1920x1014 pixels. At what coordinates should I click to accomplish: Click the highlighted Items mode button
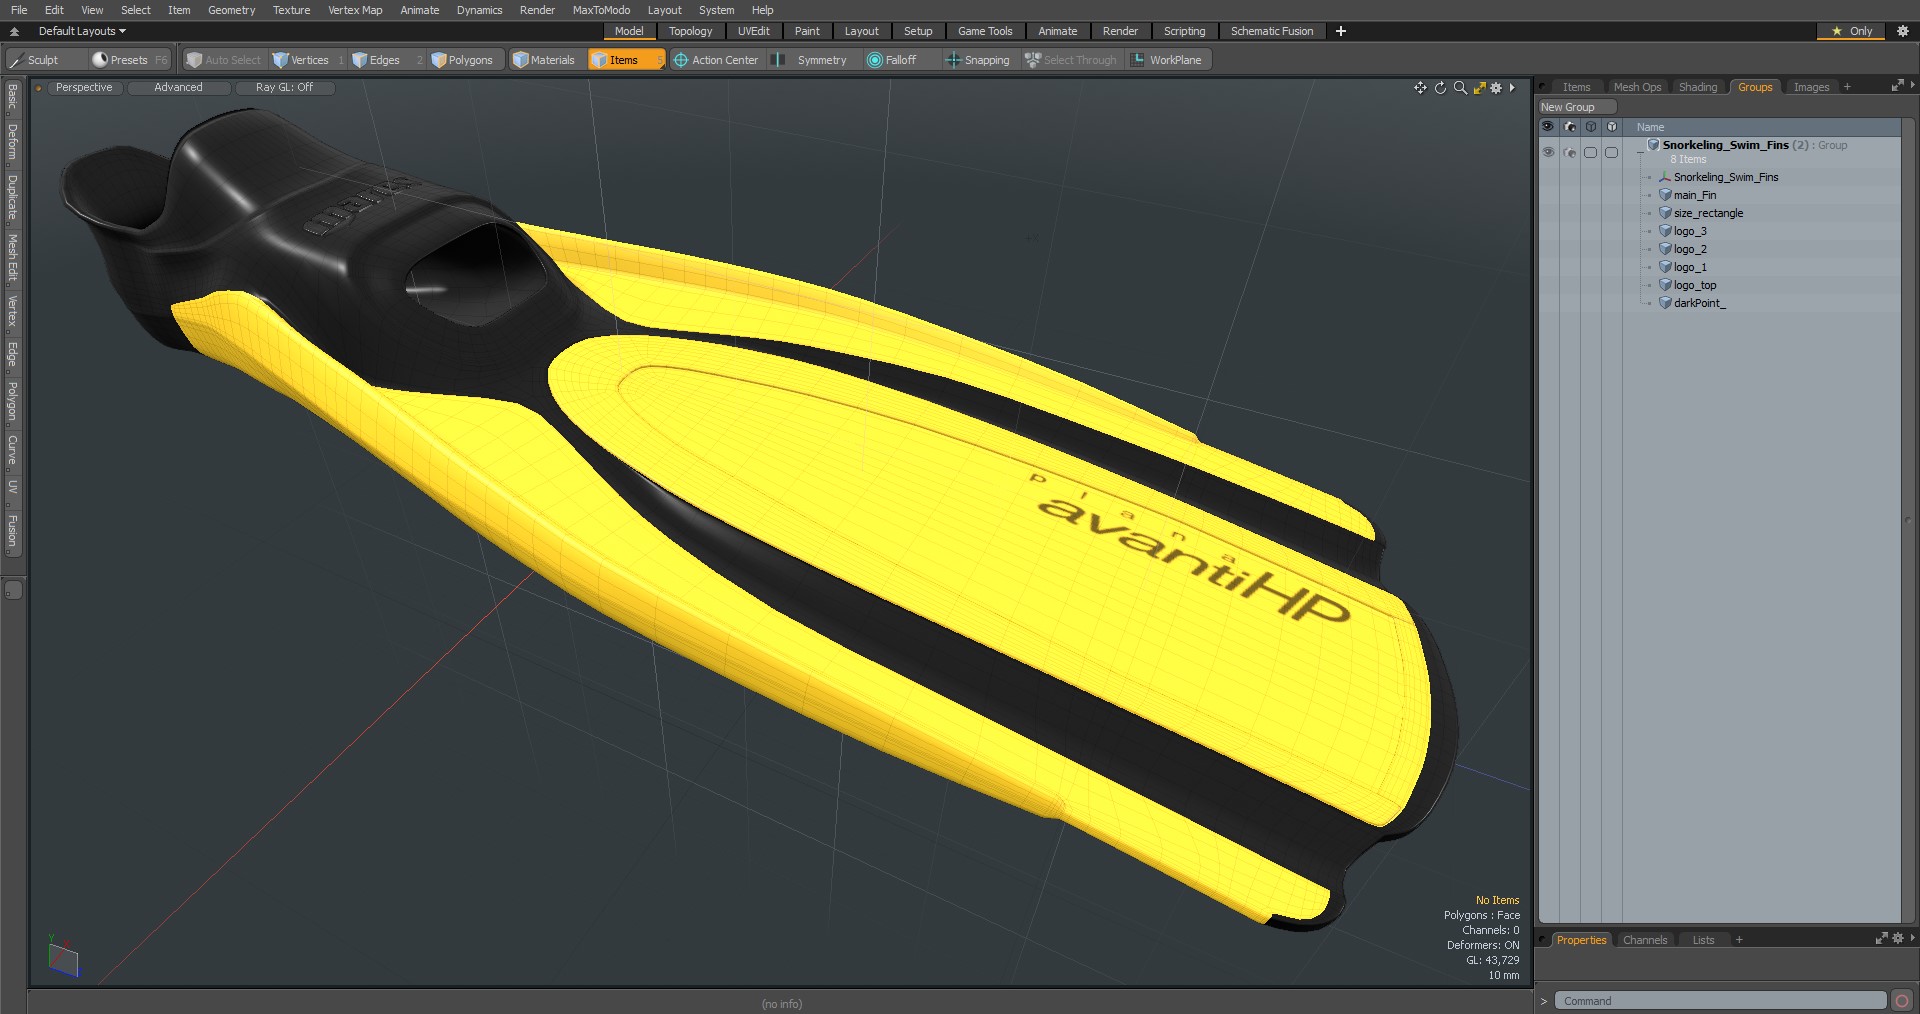tap(625, 60)
